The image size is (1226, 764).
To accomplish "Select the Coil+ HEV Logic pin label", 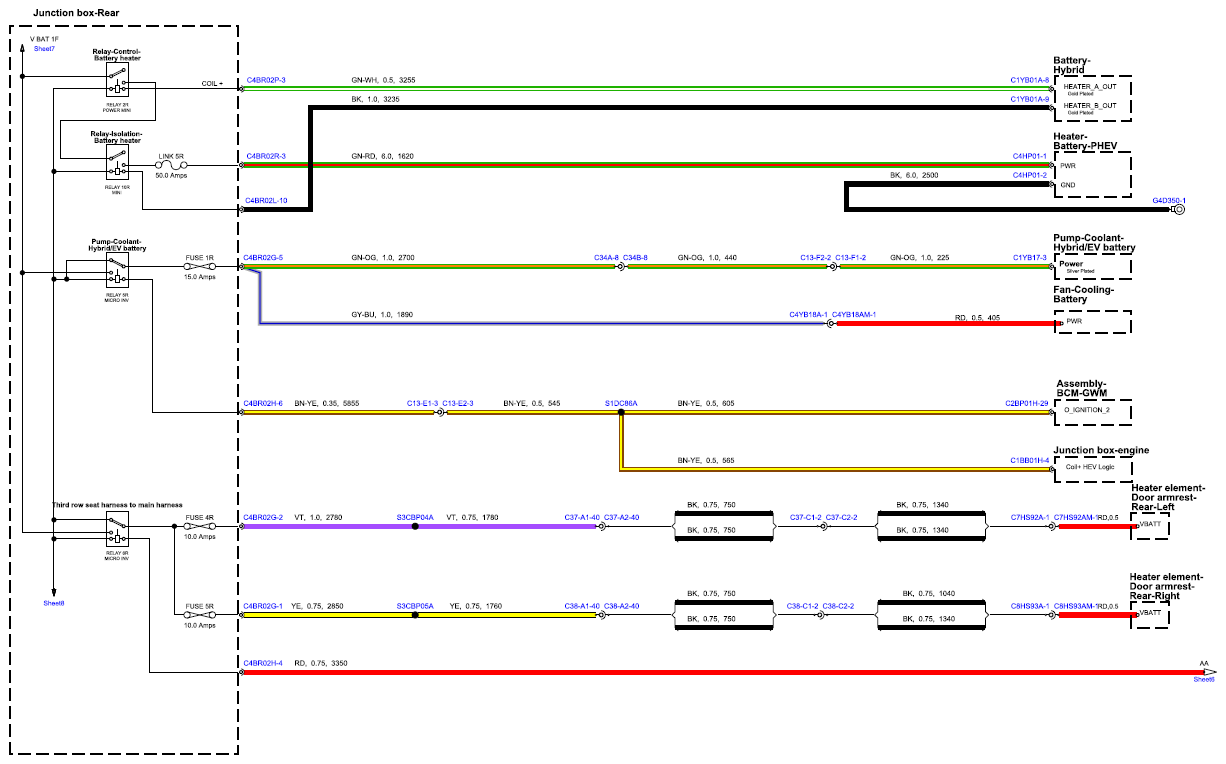I will point(1088,468).
